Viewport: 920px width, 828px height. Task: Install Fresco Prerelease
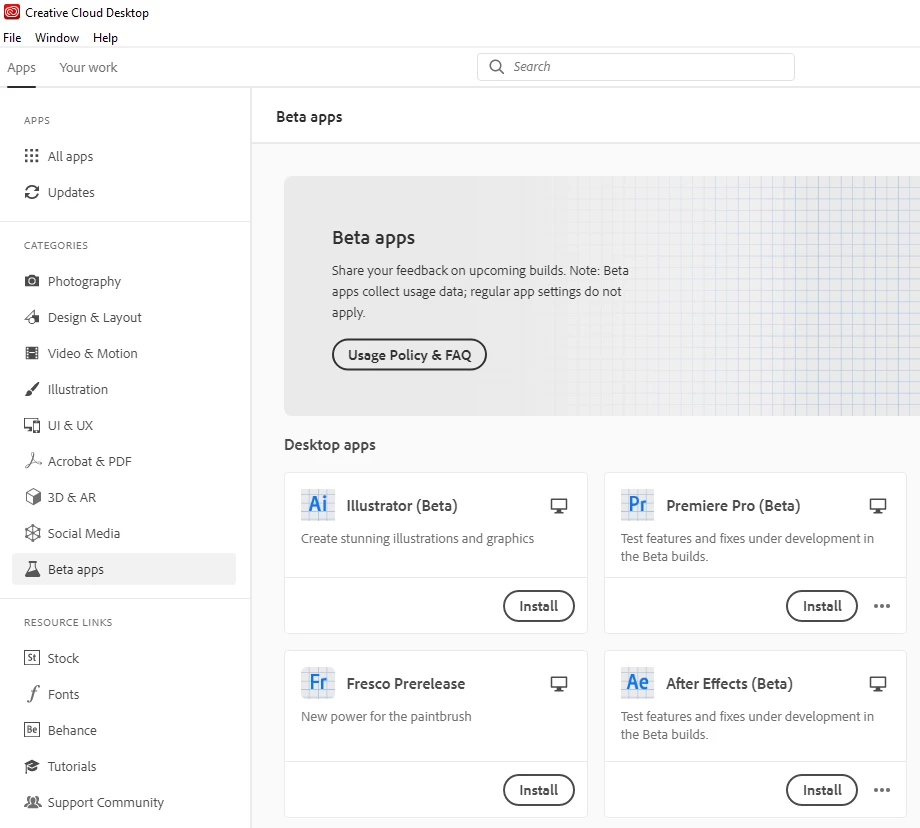(539, 790)
